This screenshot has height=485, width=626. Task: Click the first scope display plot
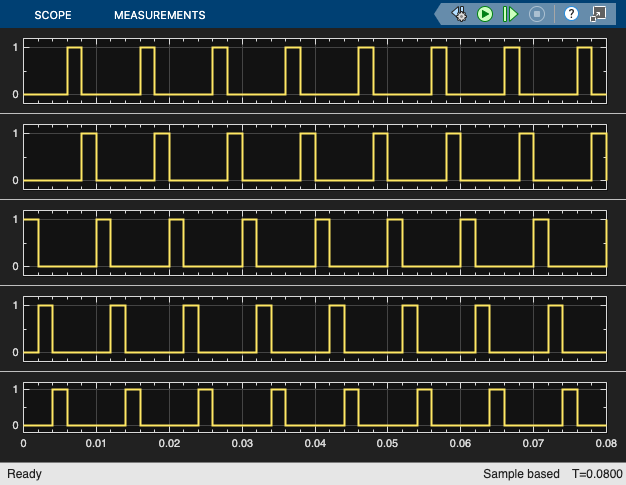[315, 71]
